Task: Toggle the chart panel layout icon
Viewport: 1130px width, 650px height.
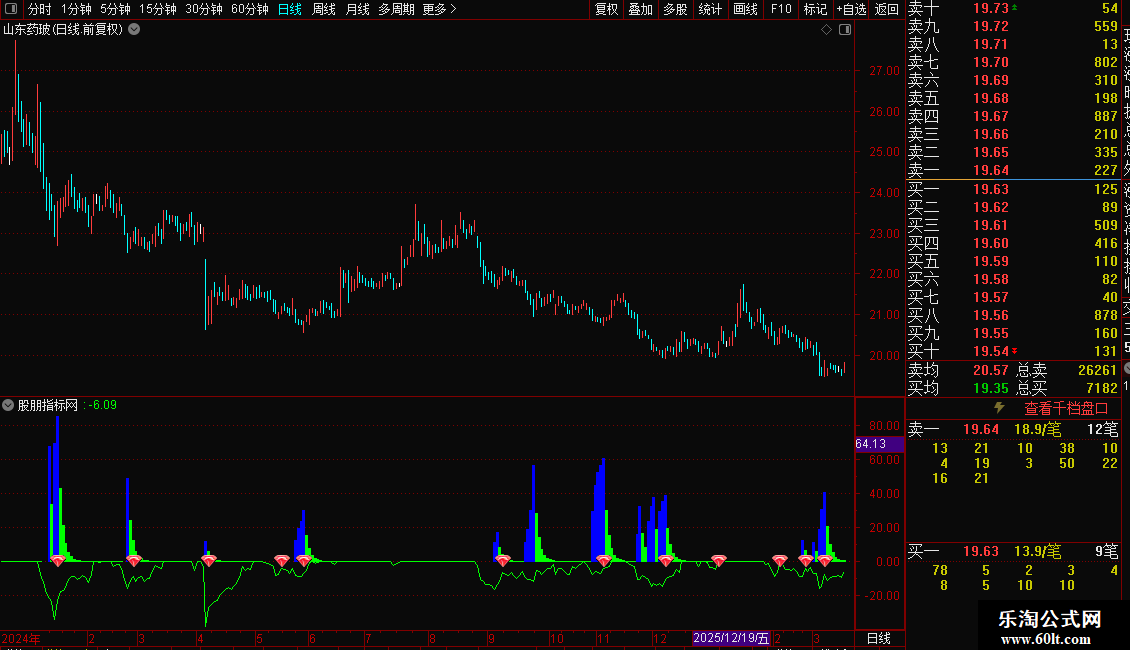Action: 845,30
